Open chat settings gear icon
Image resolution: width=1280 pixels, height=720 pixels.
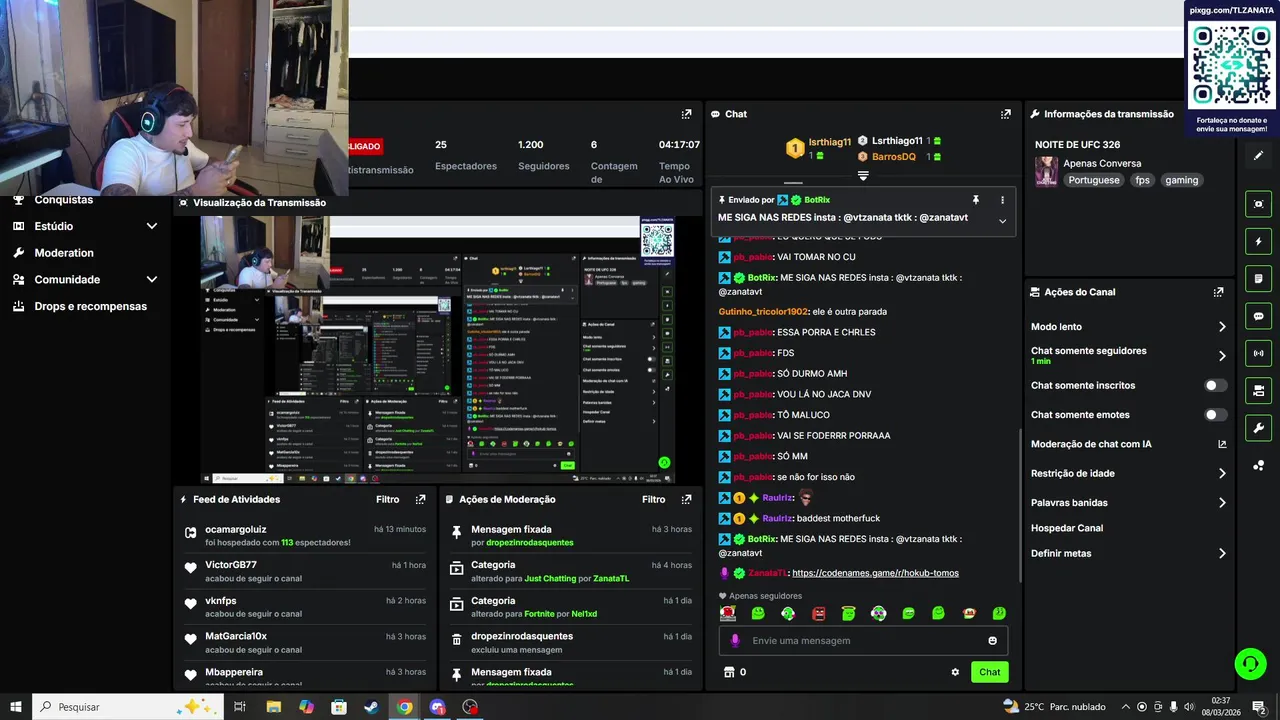coord(955,672)
